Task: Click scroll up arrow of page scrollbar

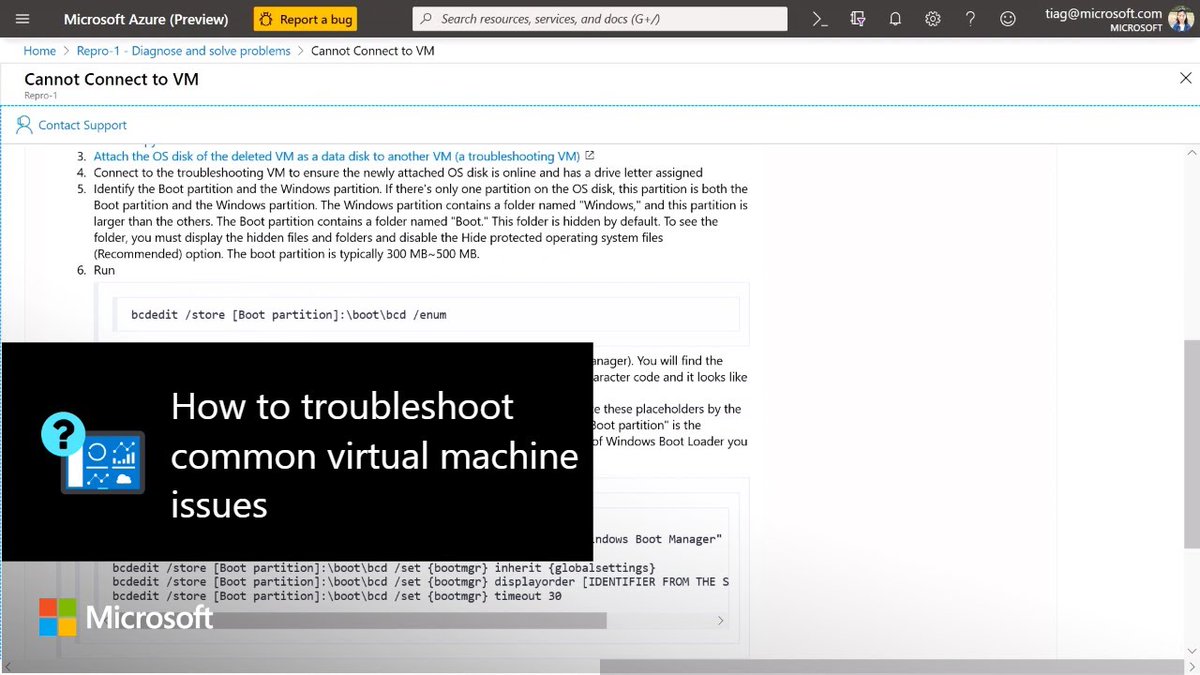Action: tap(1191, 152)
